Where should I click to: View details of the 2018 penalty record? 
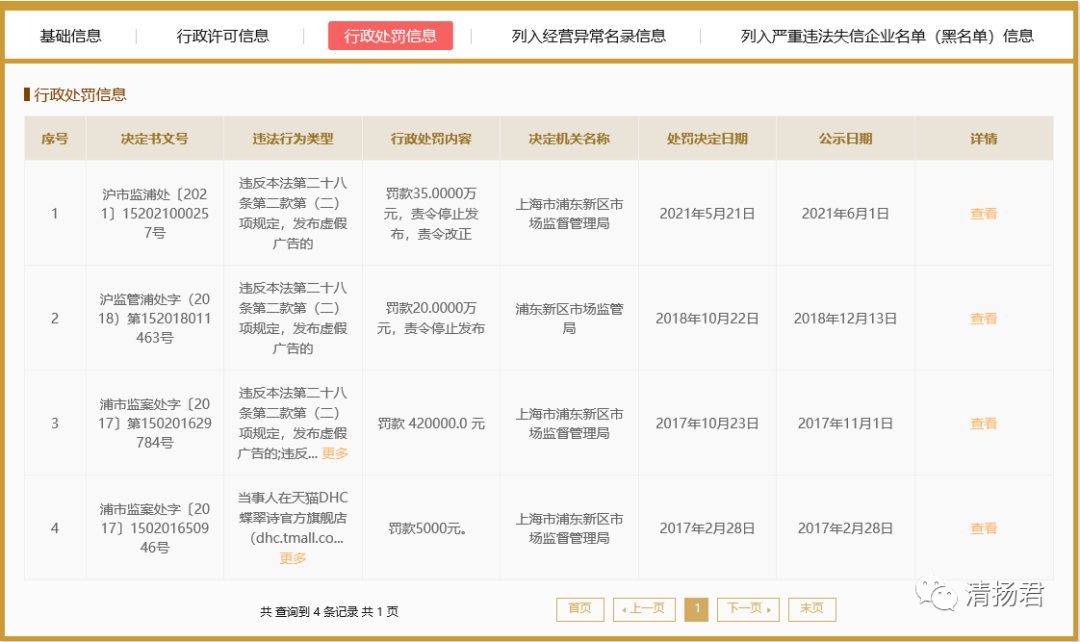click(983, 318)
